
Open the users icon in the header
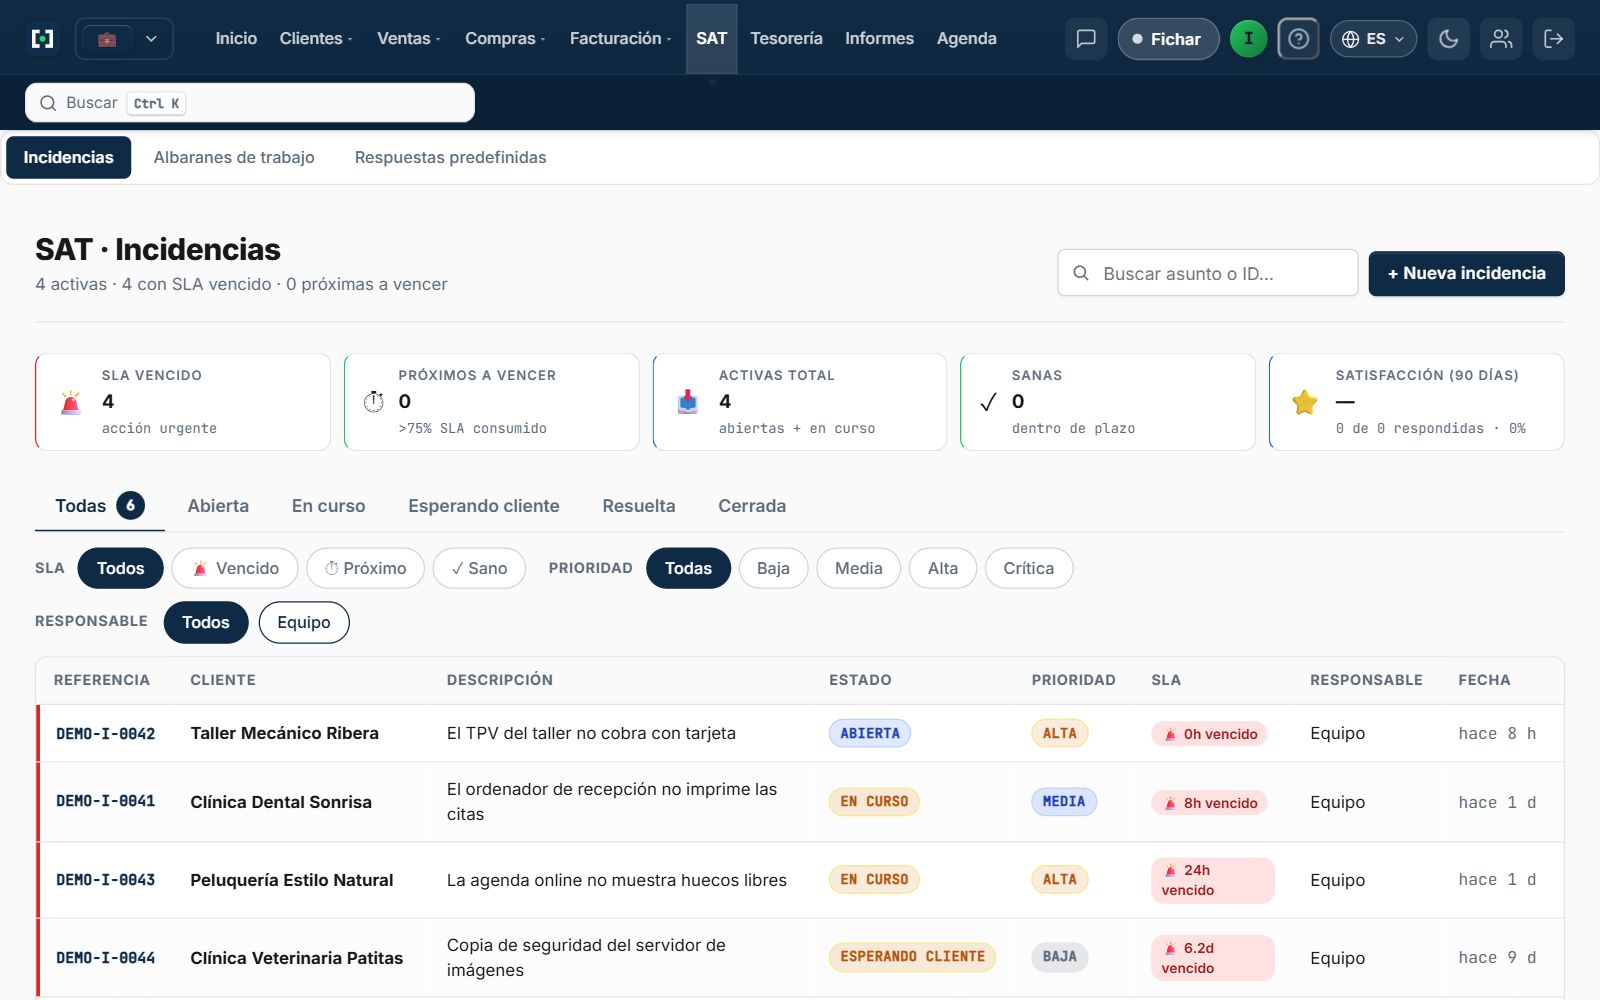pos(1501,39)
